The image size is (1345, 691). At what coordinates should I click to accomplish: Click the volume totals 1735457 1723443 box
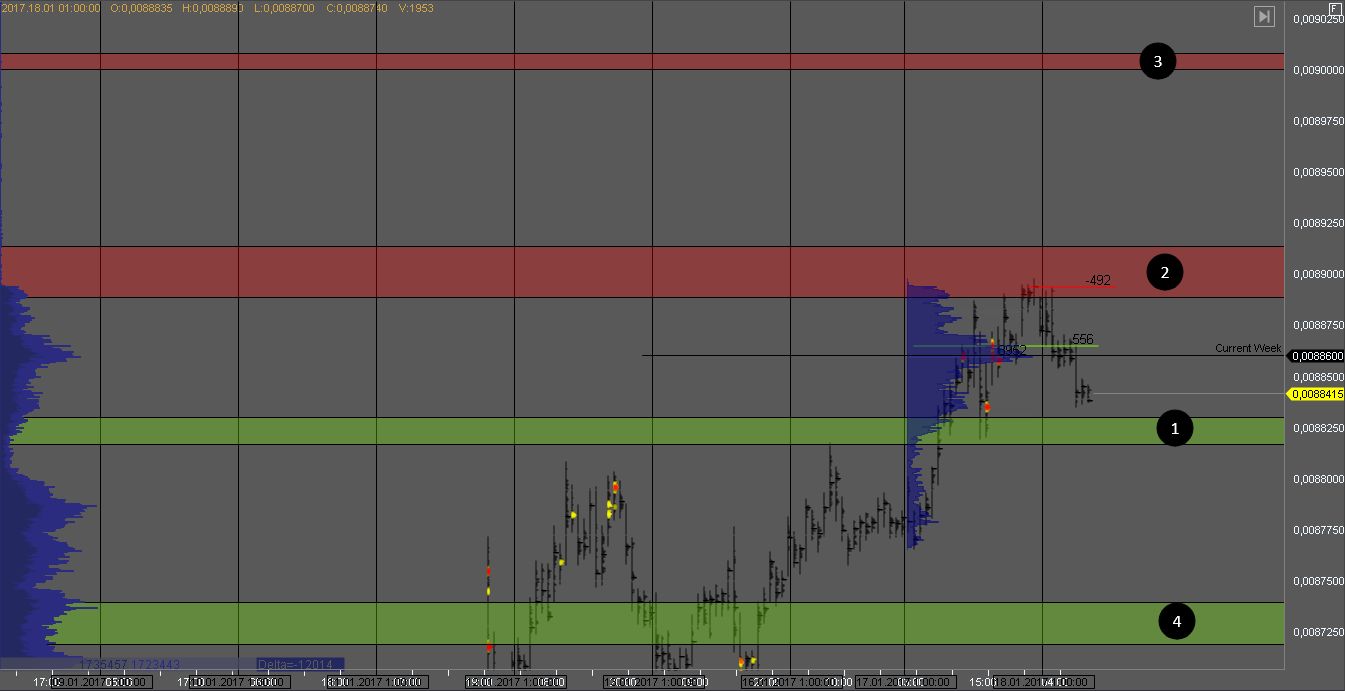[x=130, y=664]
